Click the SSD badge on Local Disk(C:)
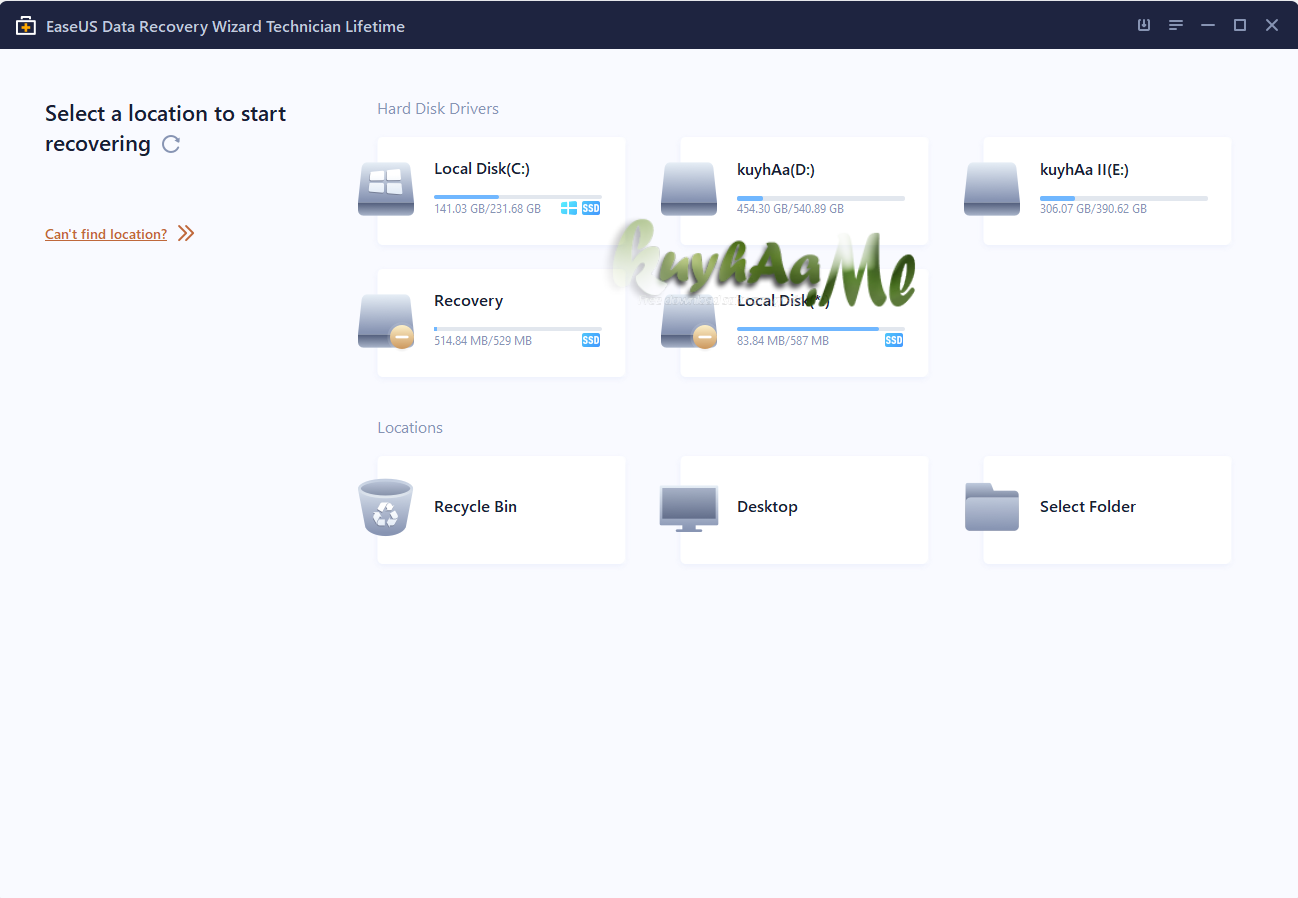The width and height of the screenshot is (1298, 898). coord(591,208)
